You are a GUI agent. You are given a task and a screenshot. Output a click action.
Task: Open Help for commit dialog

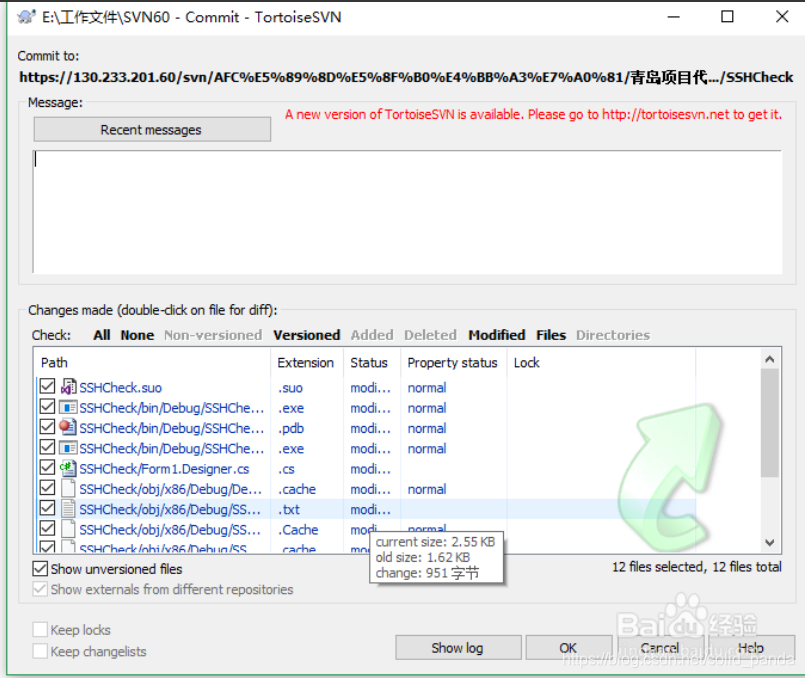[751, 648]
